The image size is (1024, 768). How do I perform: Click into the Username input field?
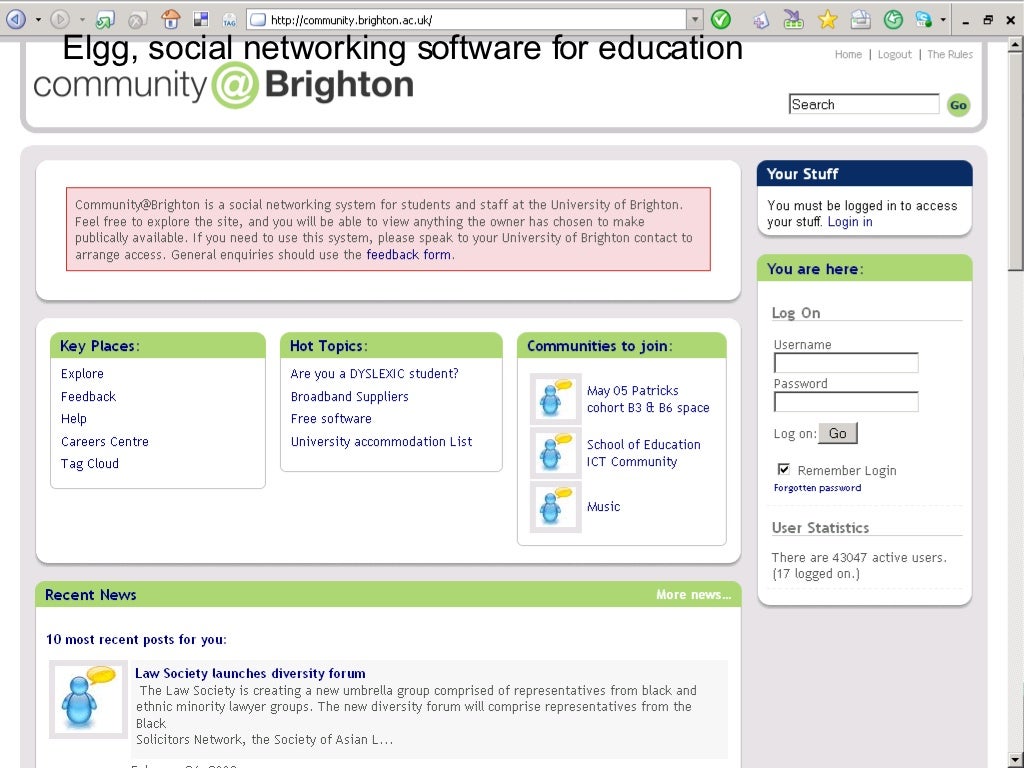[846, 363]
